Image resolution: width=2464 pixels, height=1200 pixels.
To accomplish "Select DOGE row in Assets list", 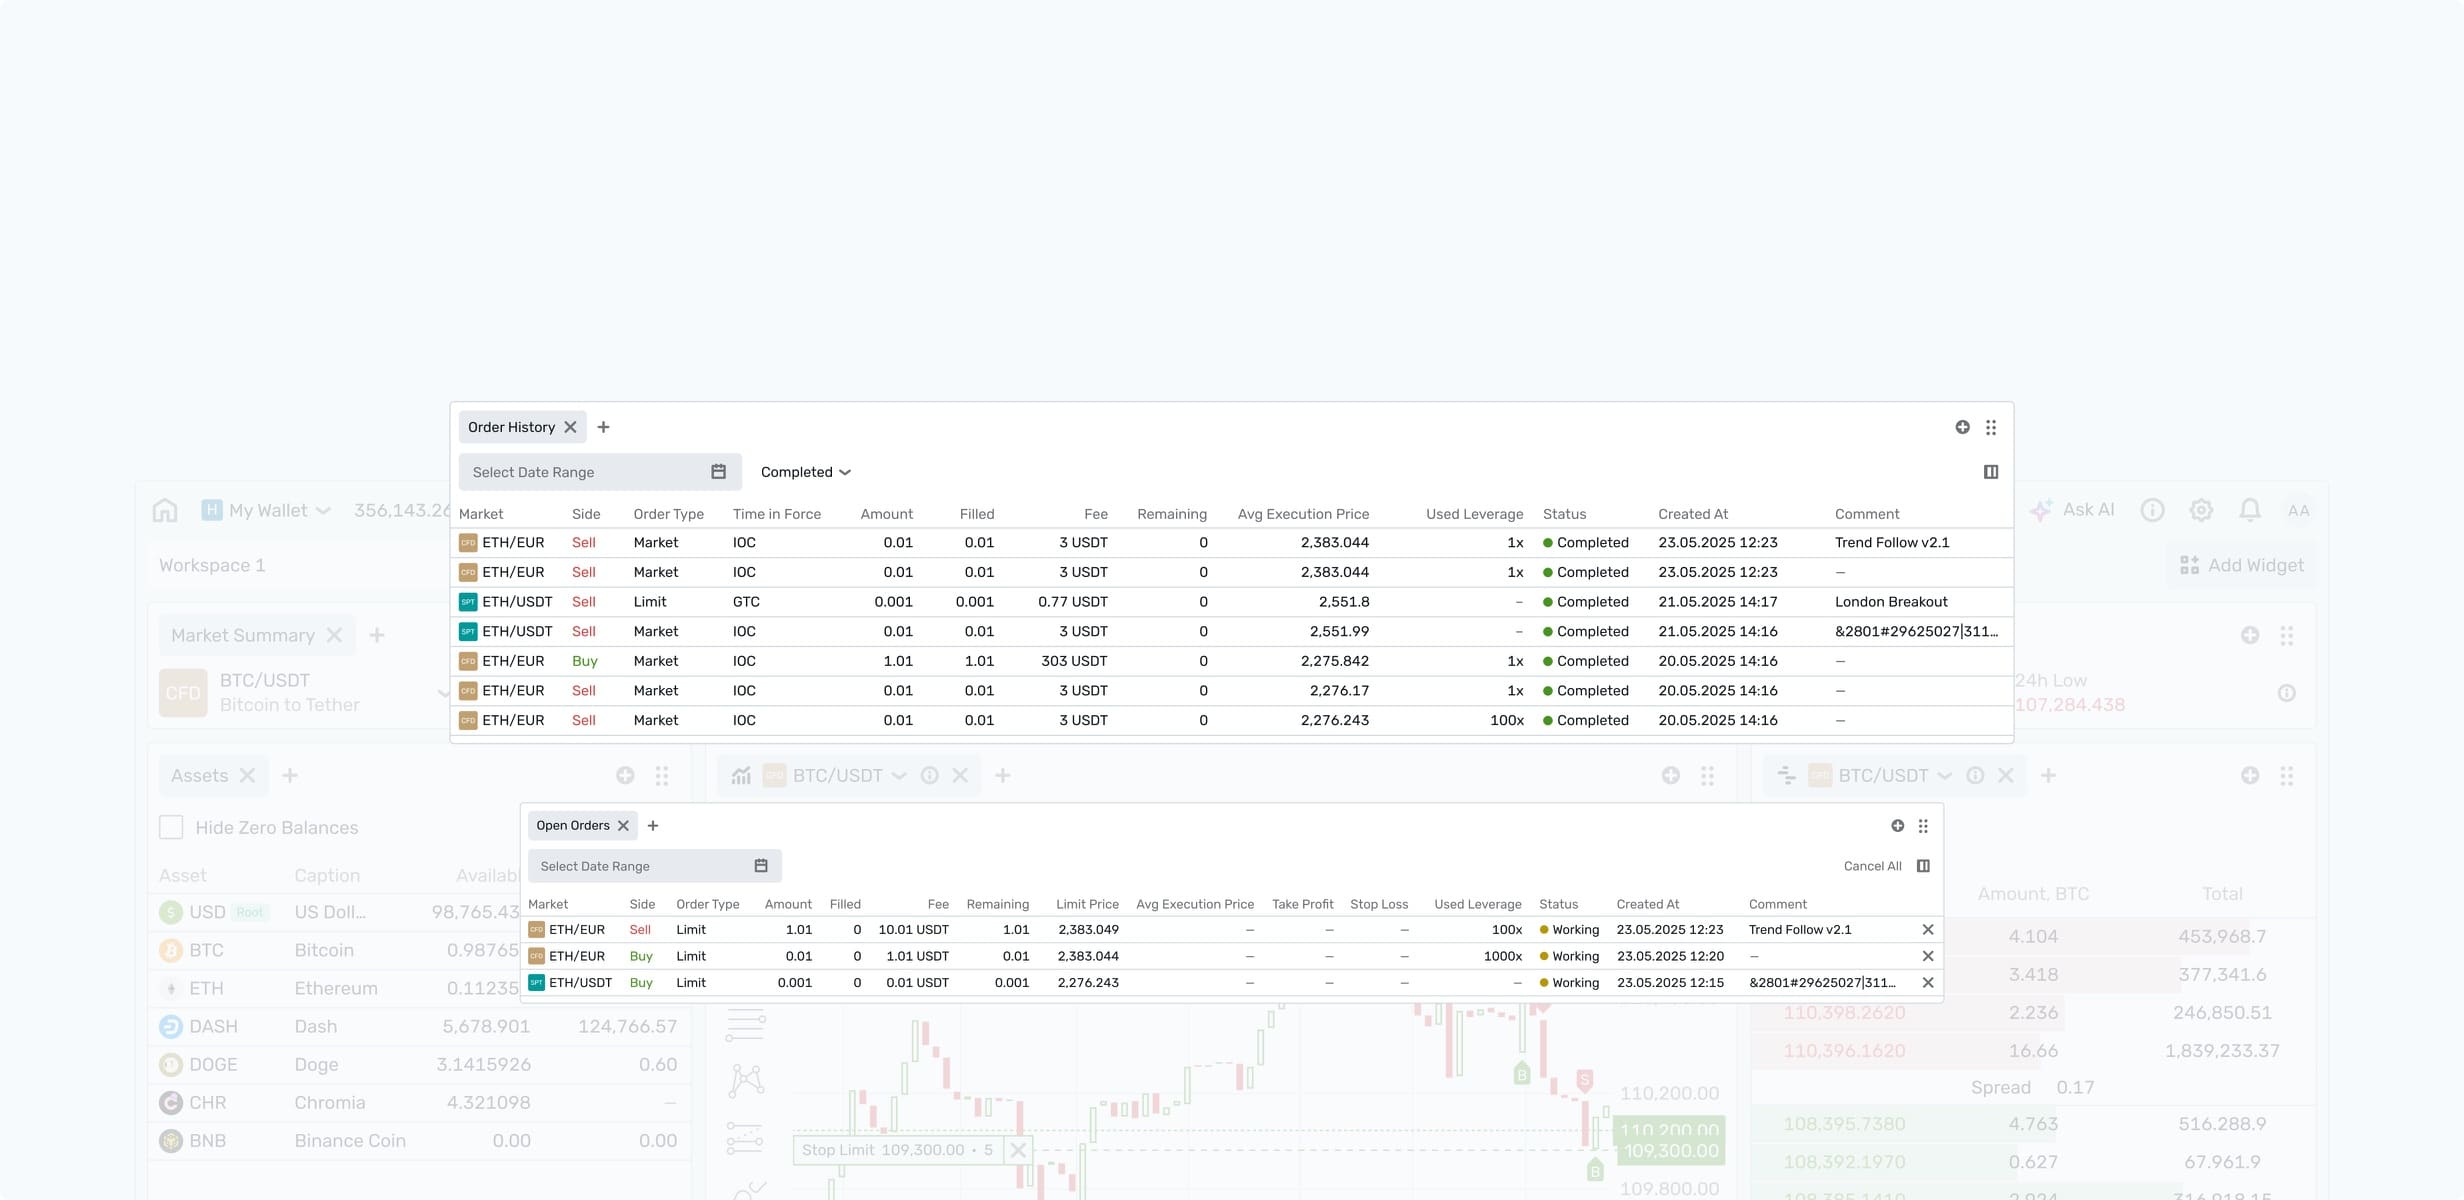I will pos(419,1064).
